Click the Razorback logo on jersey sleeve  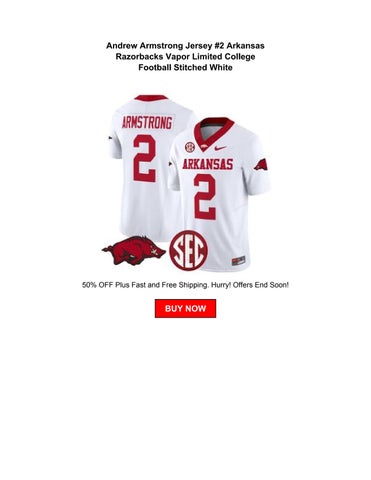coord(261,165)
